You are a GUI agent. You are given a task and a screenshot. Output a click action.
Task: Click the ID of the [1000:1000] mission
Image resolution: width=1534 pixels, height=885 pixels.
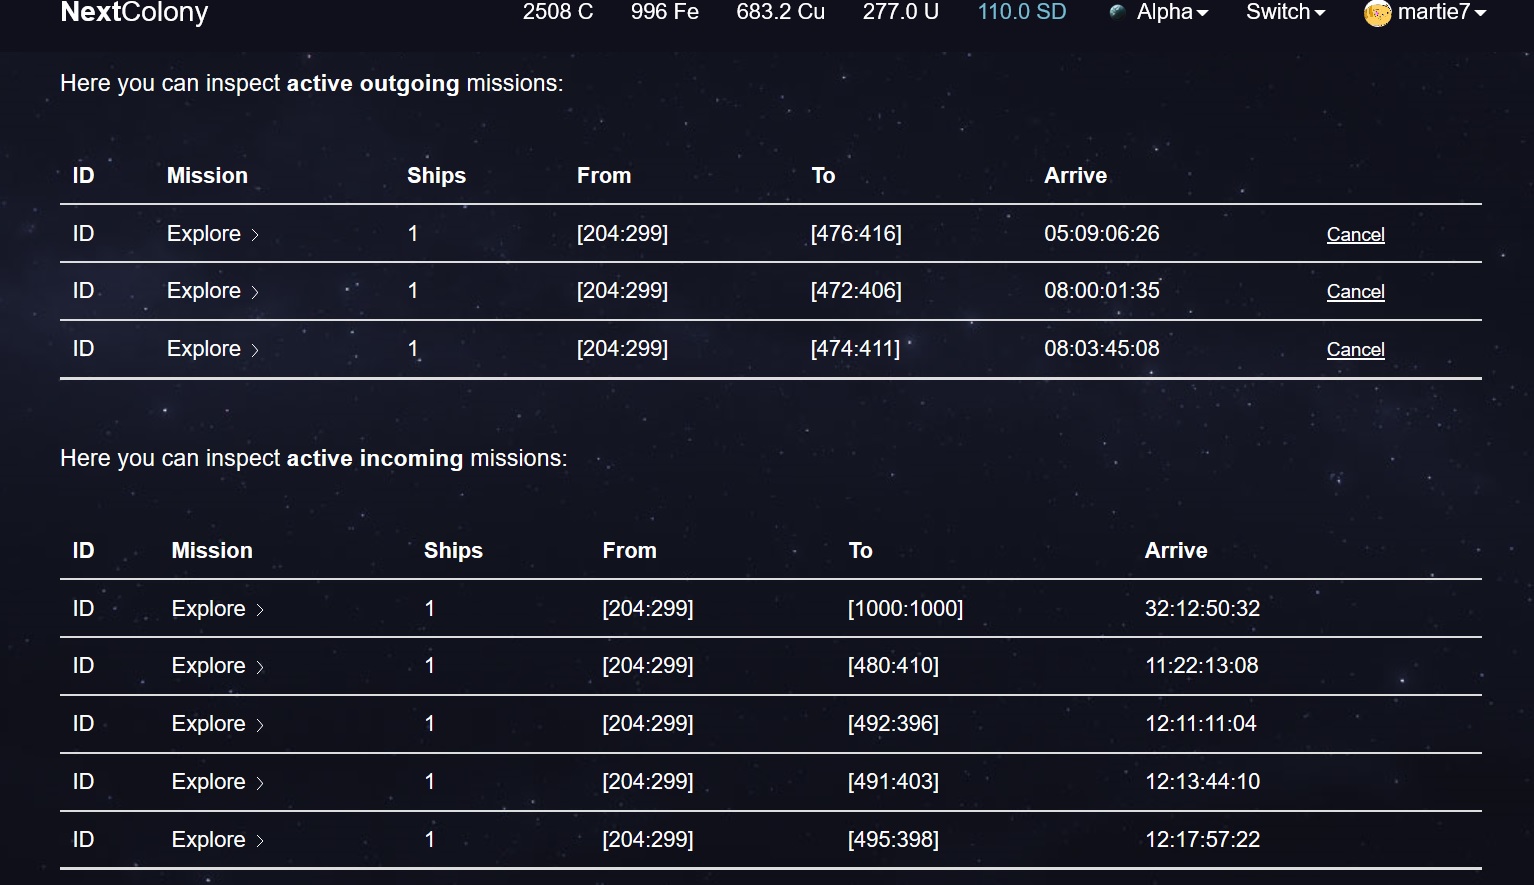pyautogui.click(x=83, y=609)
